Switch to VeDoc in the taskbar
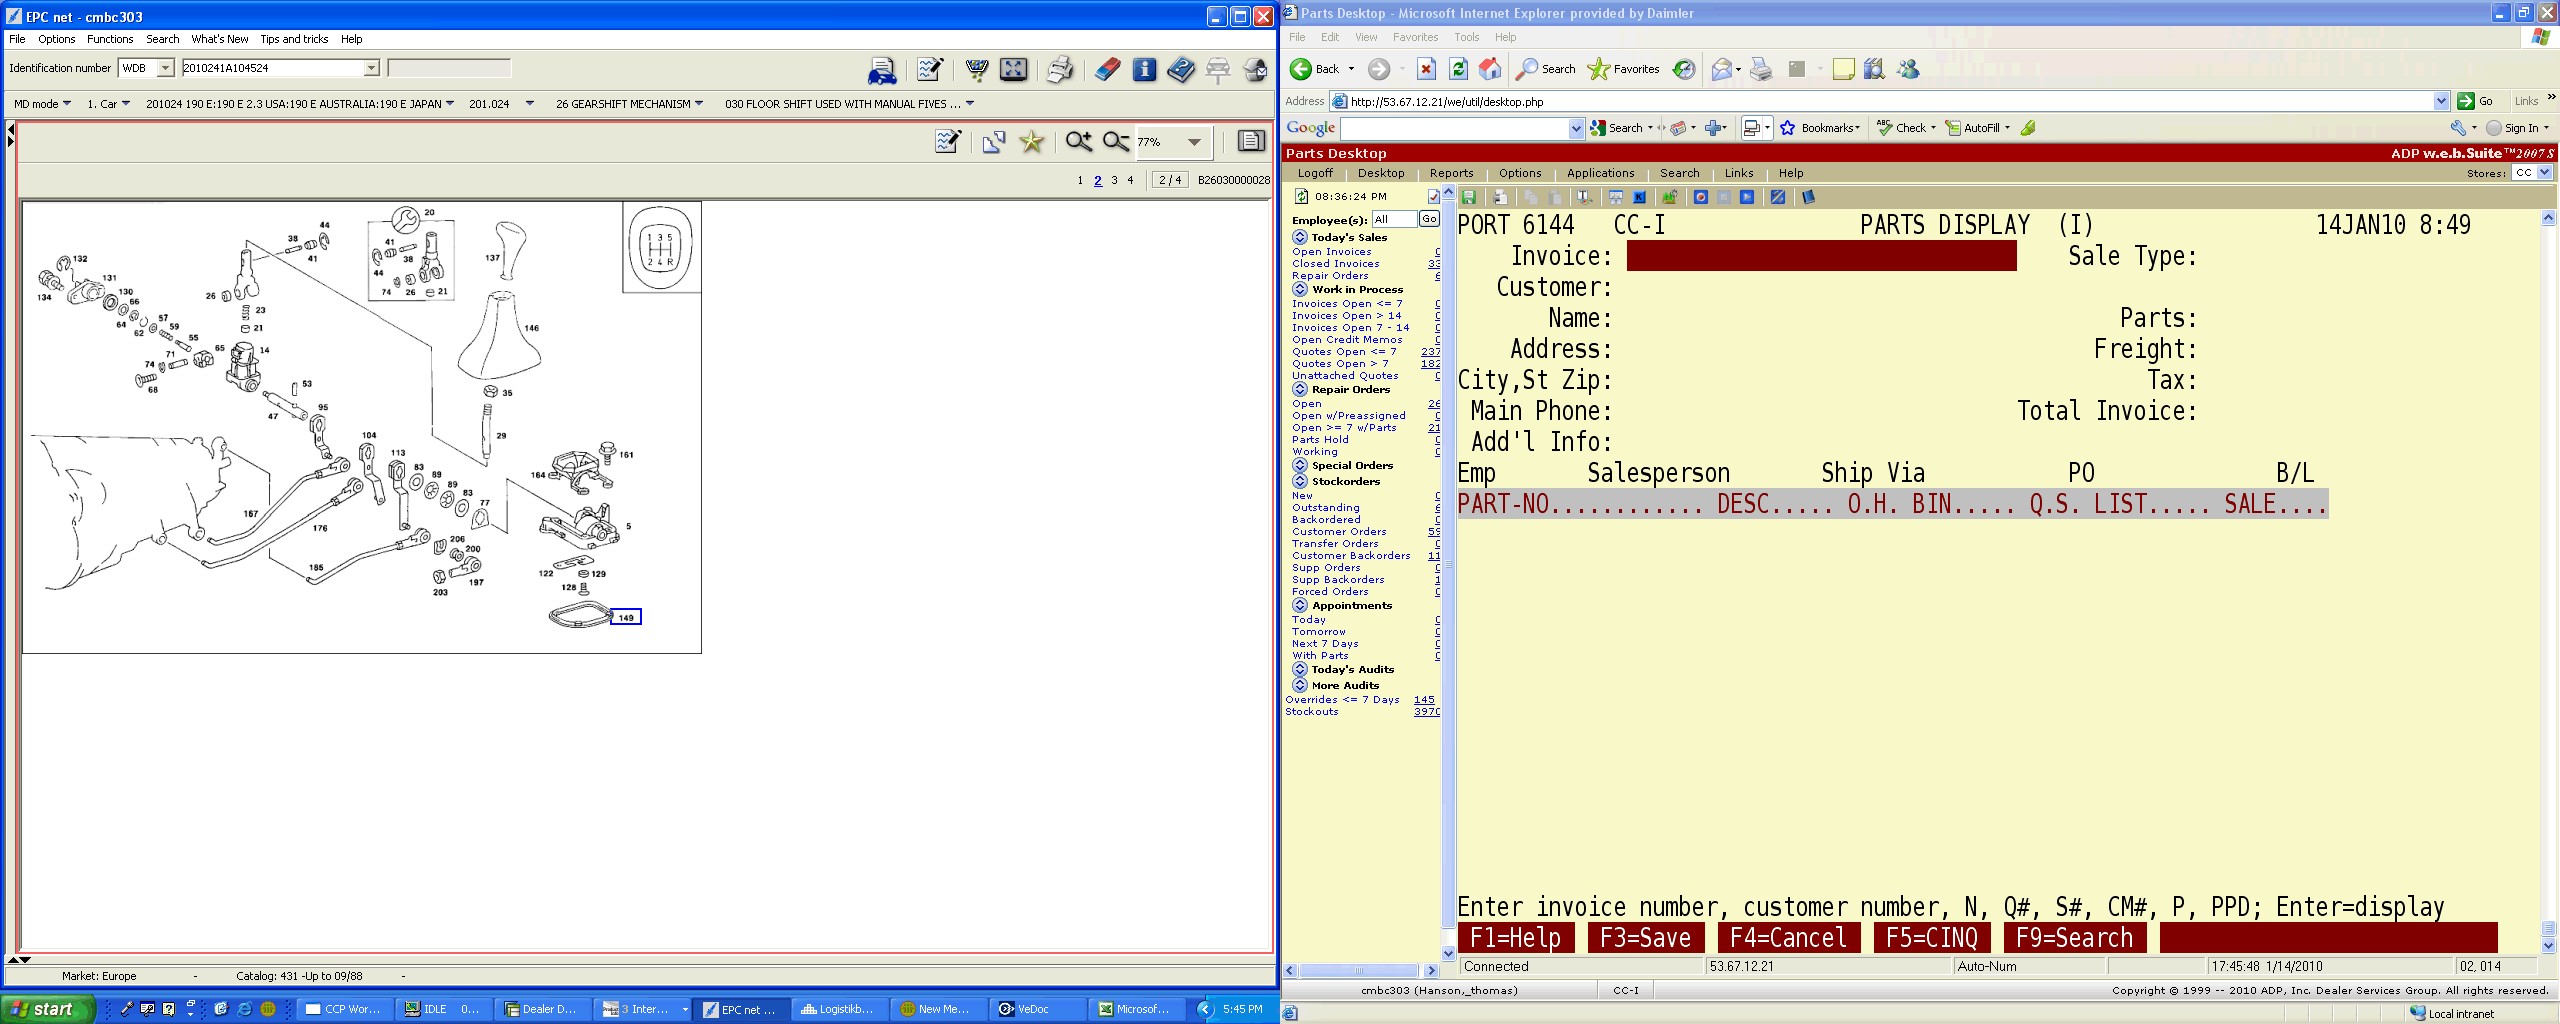This screenshot has height=1024, width=2560. 1038,1009
